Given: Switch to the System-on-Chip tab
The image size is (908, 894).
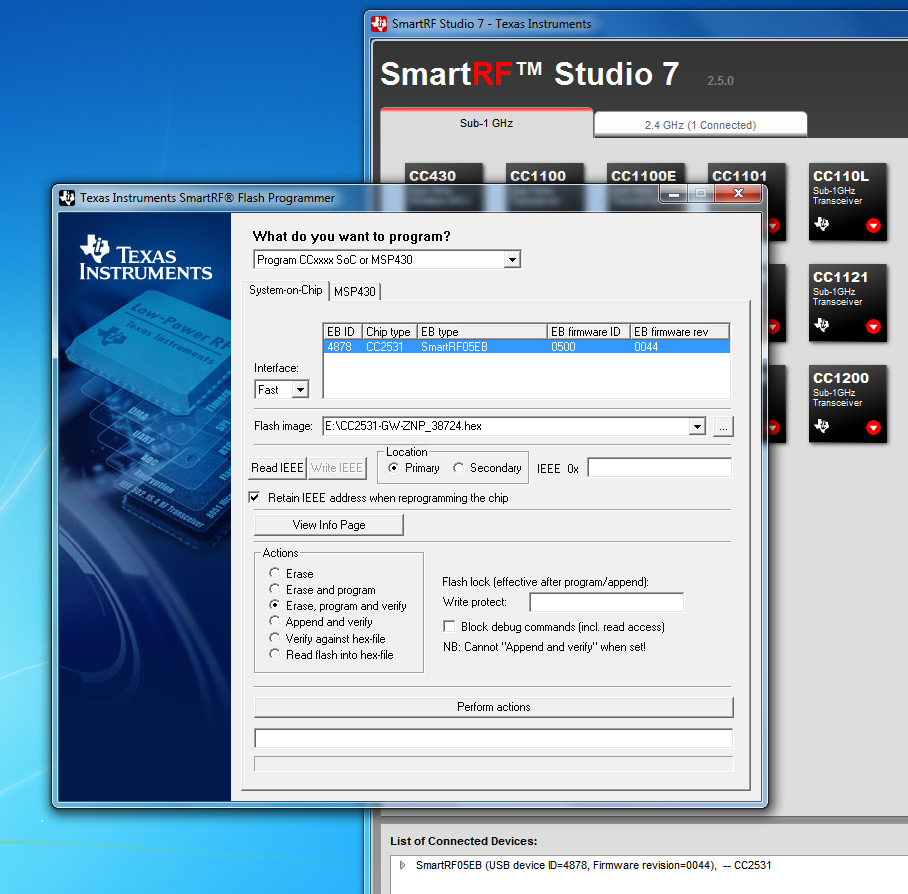Looking at the screenshot, I should pos(285,290).
